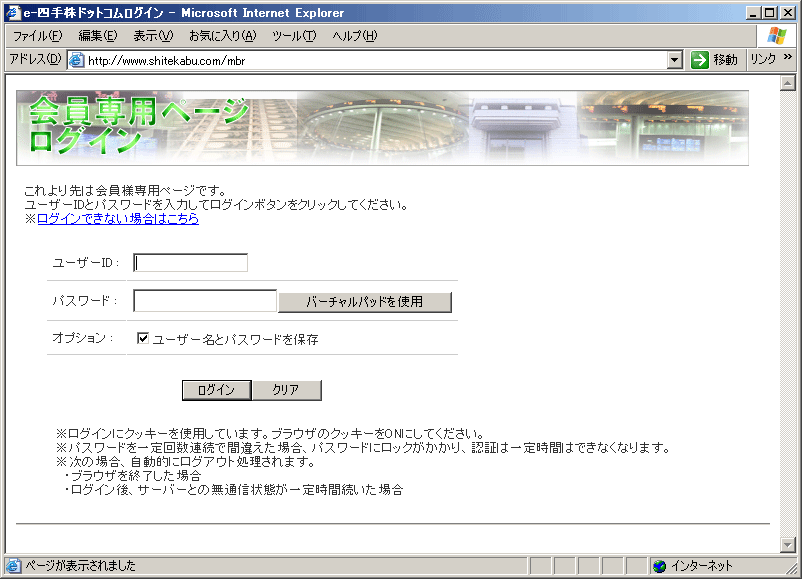Viewport: 802px width, 579px height.
Task: Open the ツール(T) tools menu
Action: coord(294,36)
